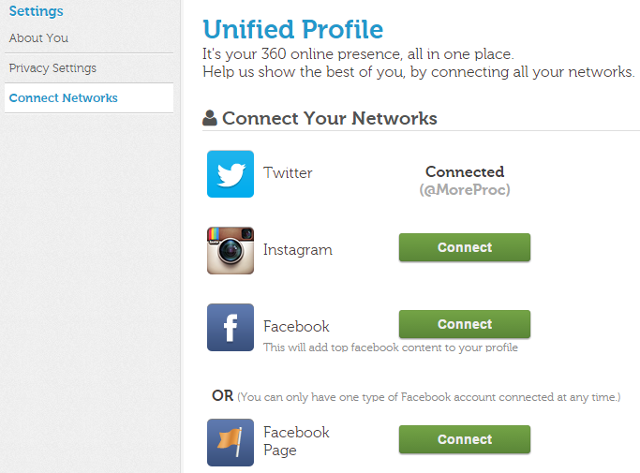Screen dimensions: 640x473
Task: Click the Connected status for Twitter
Action: 464,172
